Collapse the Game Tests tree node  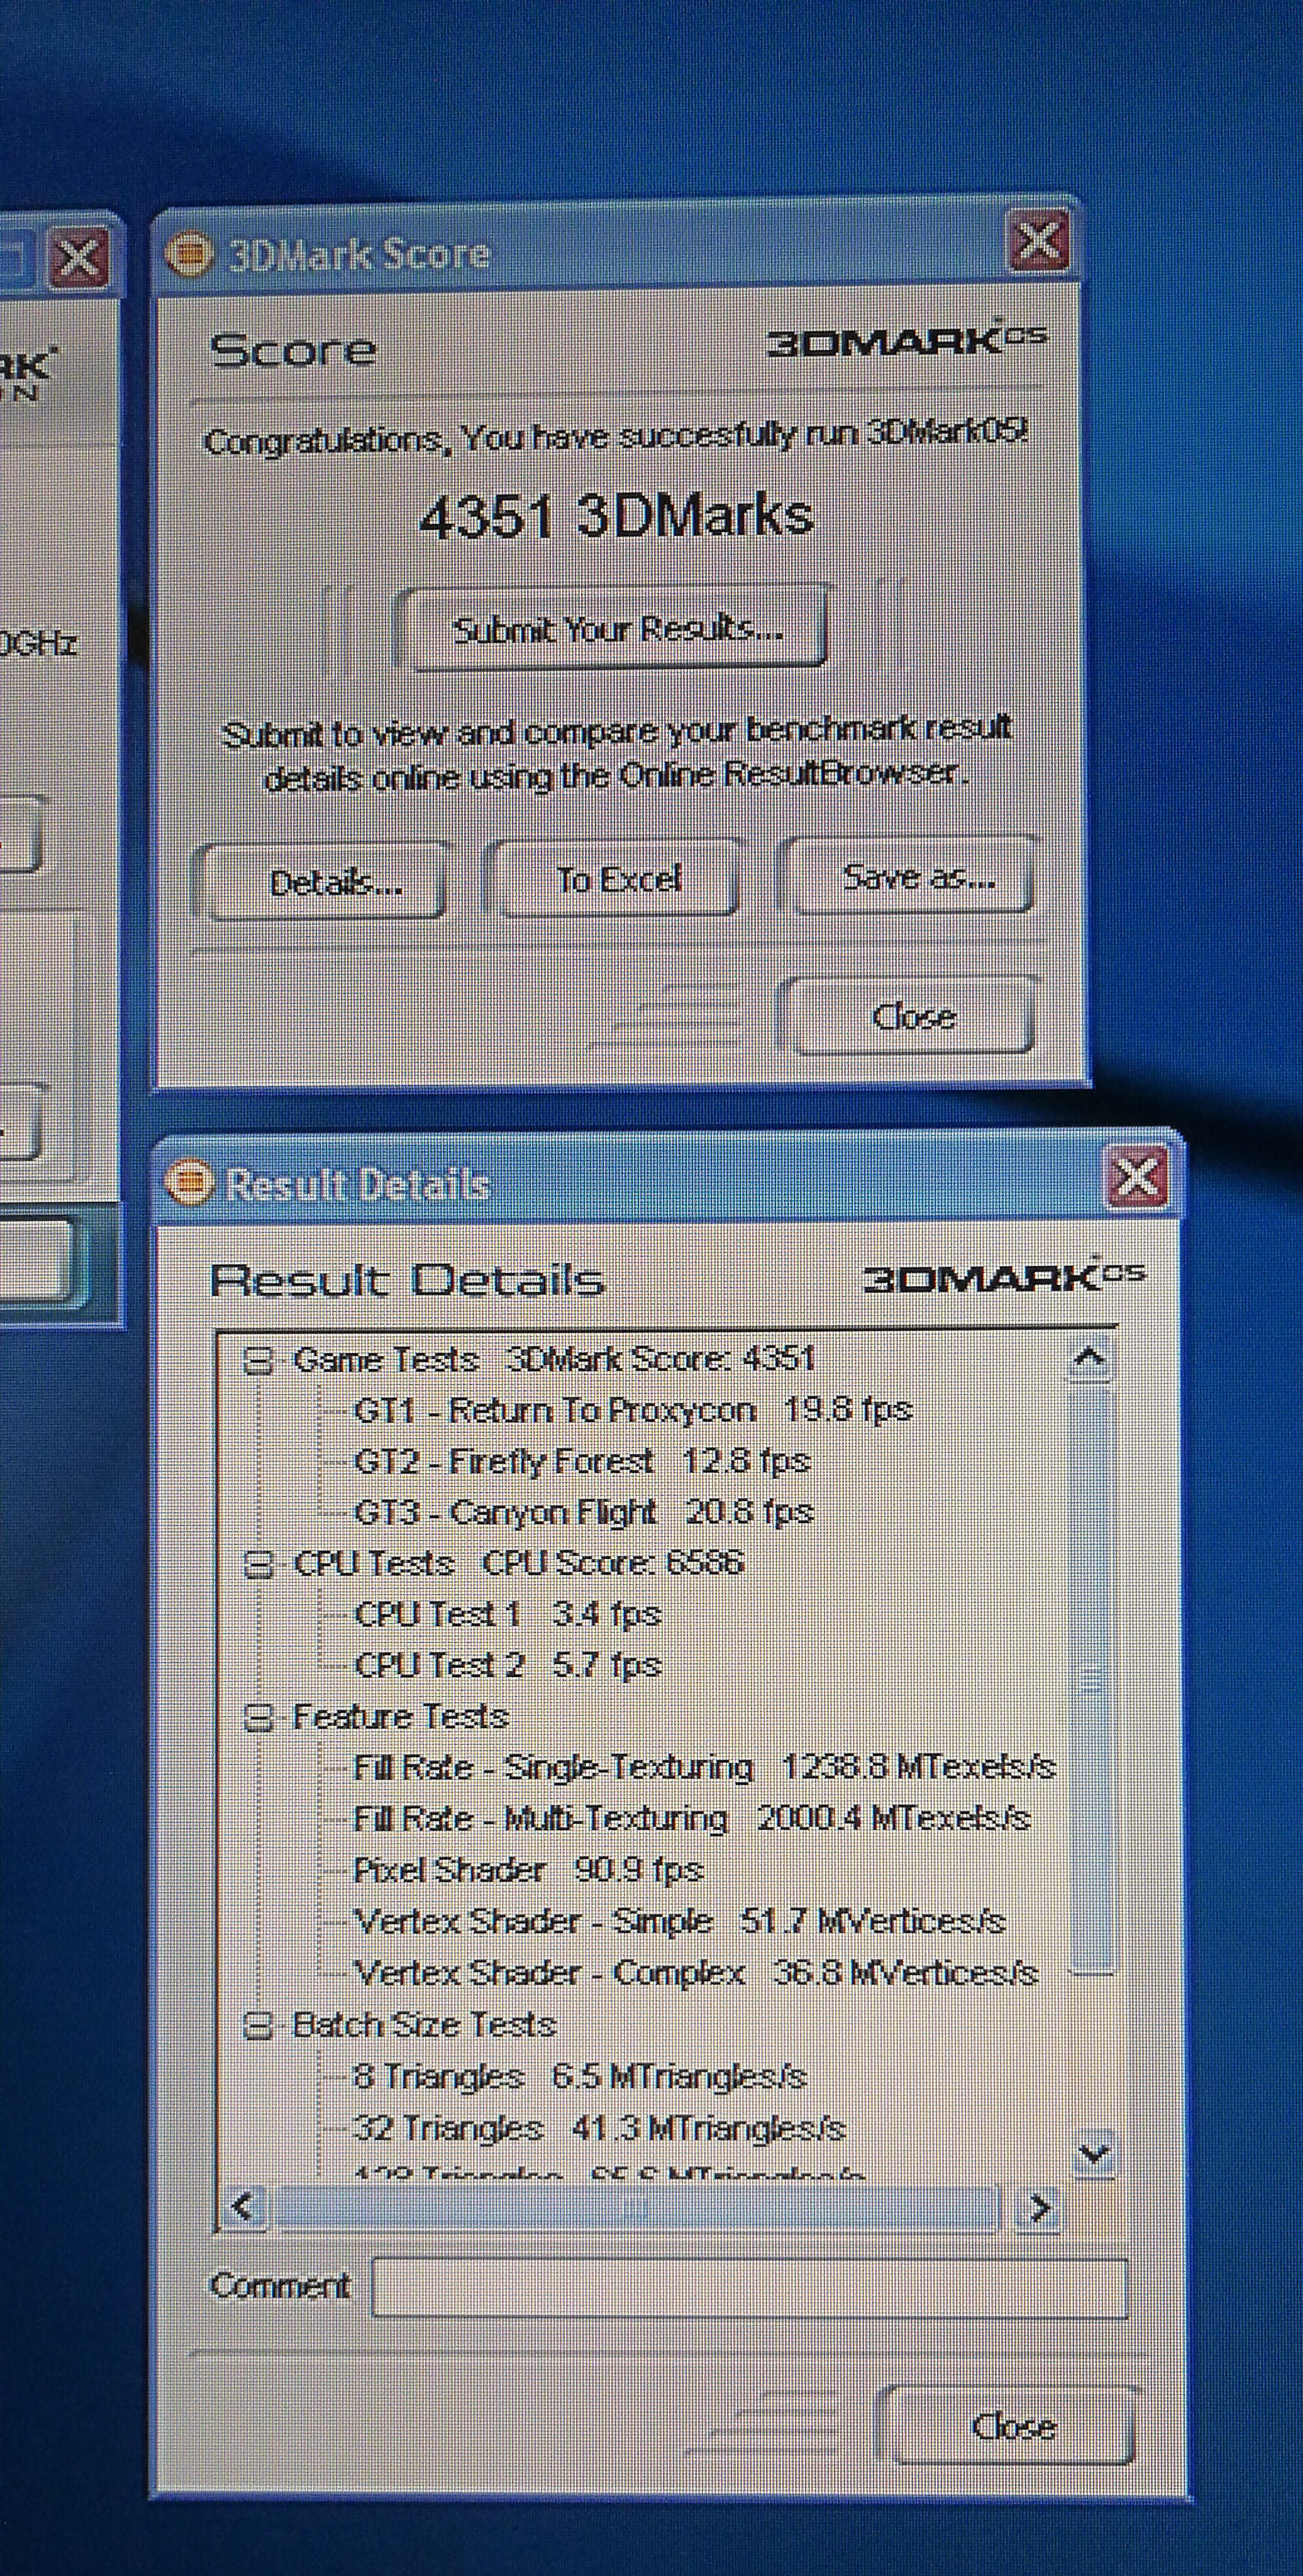[259, 1361]
